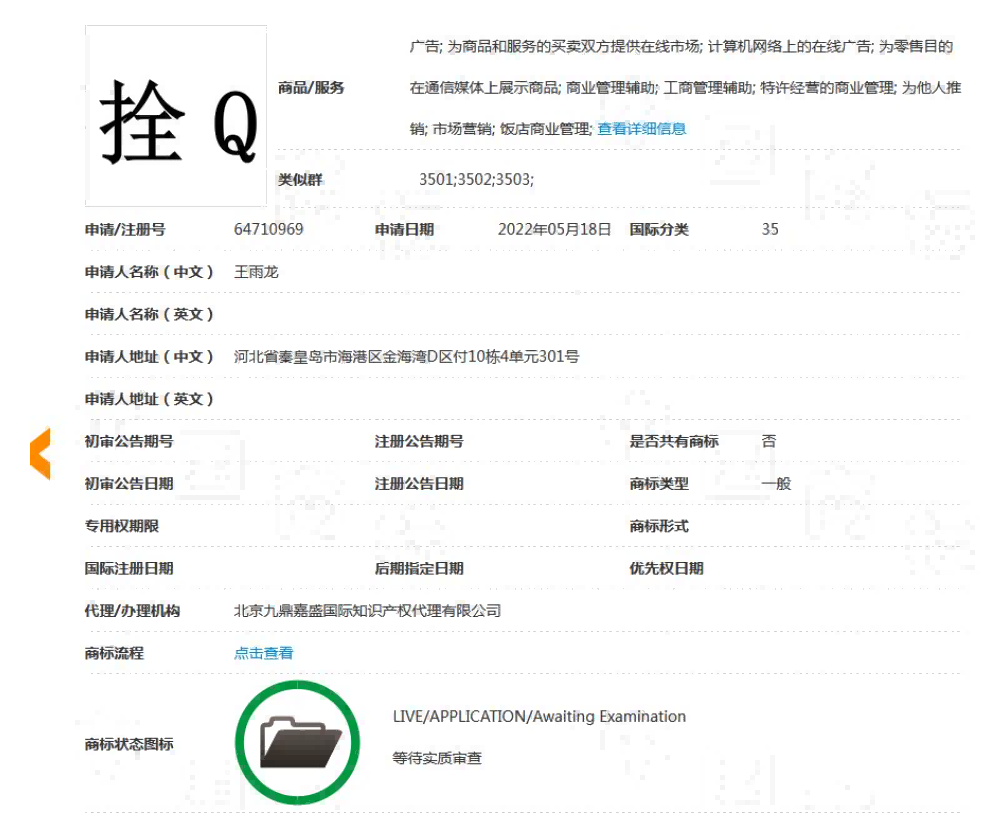Image resolution: width=989 pixels, height=823 pixels.
Task: Click the 拴Q trademark image thumbnail
Action: (x=176, y=116)
